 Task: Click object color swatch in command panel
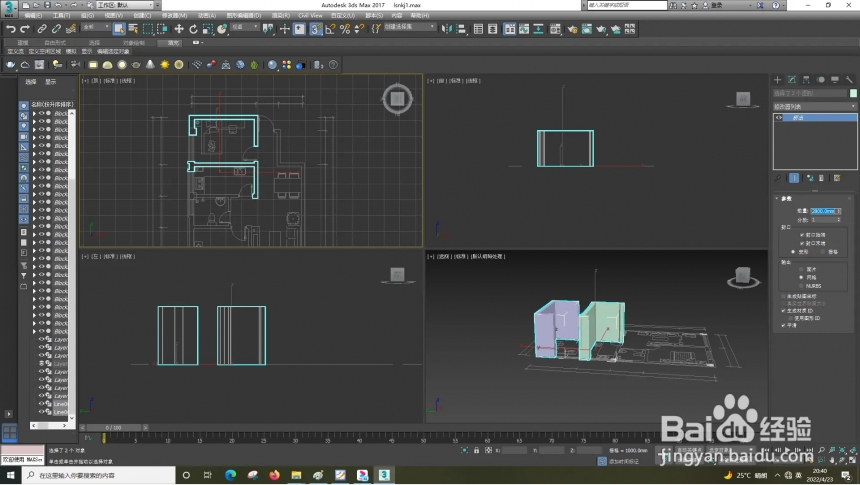tap(853, 93)
